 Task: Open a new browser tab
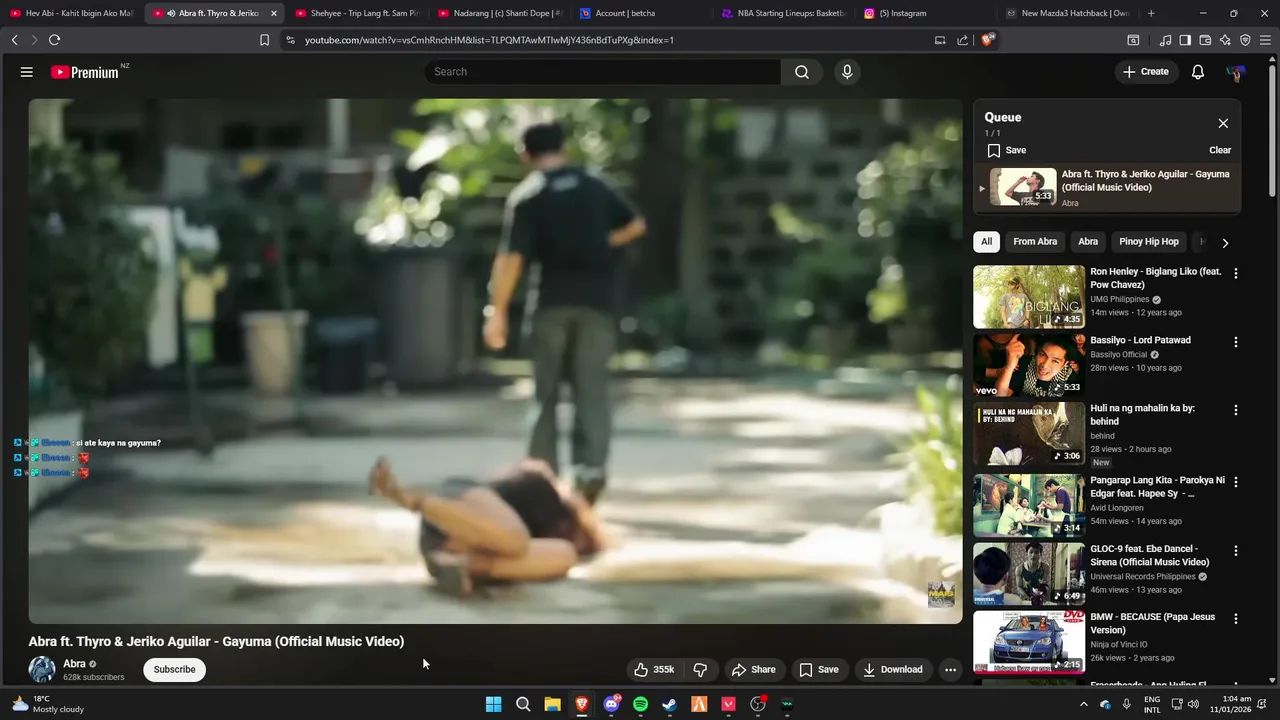pos(1151,13)
